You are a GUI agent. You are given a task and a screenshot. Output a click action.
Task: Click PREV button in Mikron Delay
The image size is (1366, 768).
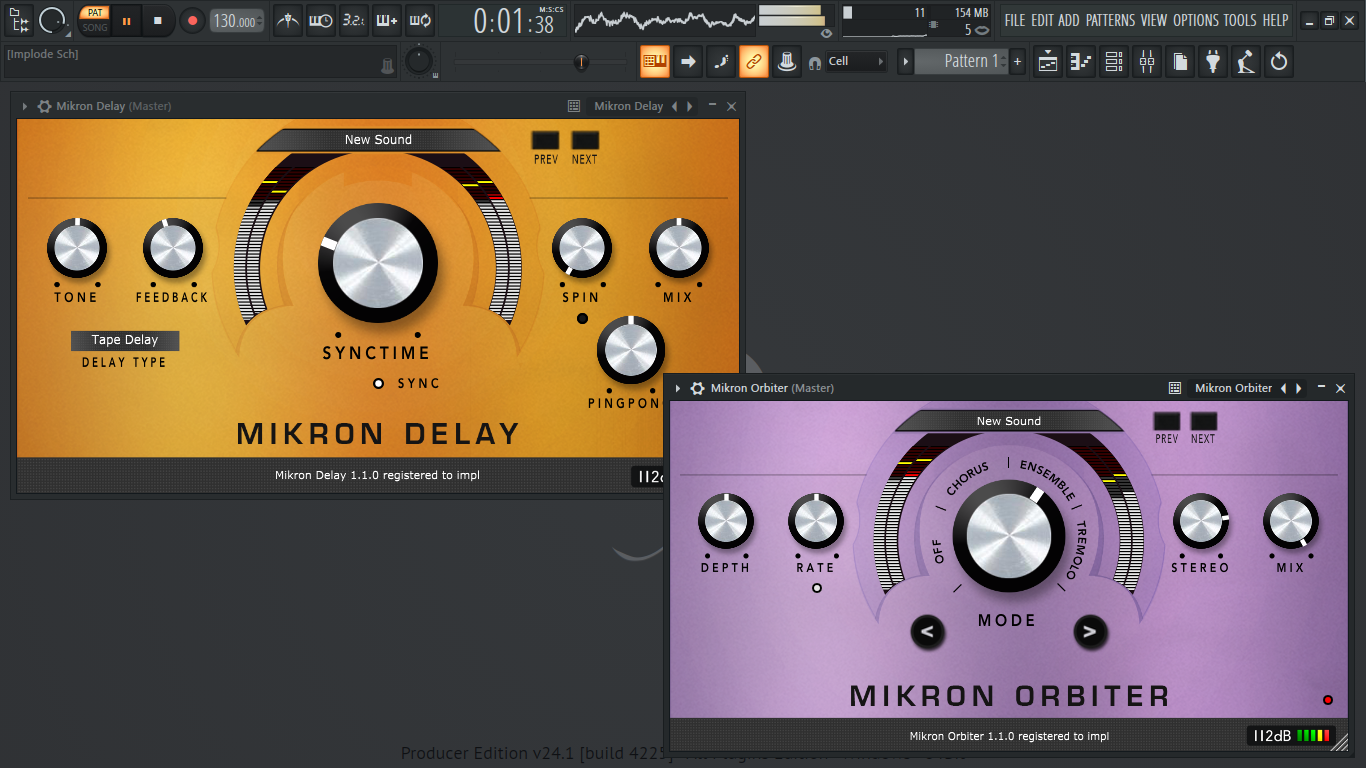click(546, 141)
